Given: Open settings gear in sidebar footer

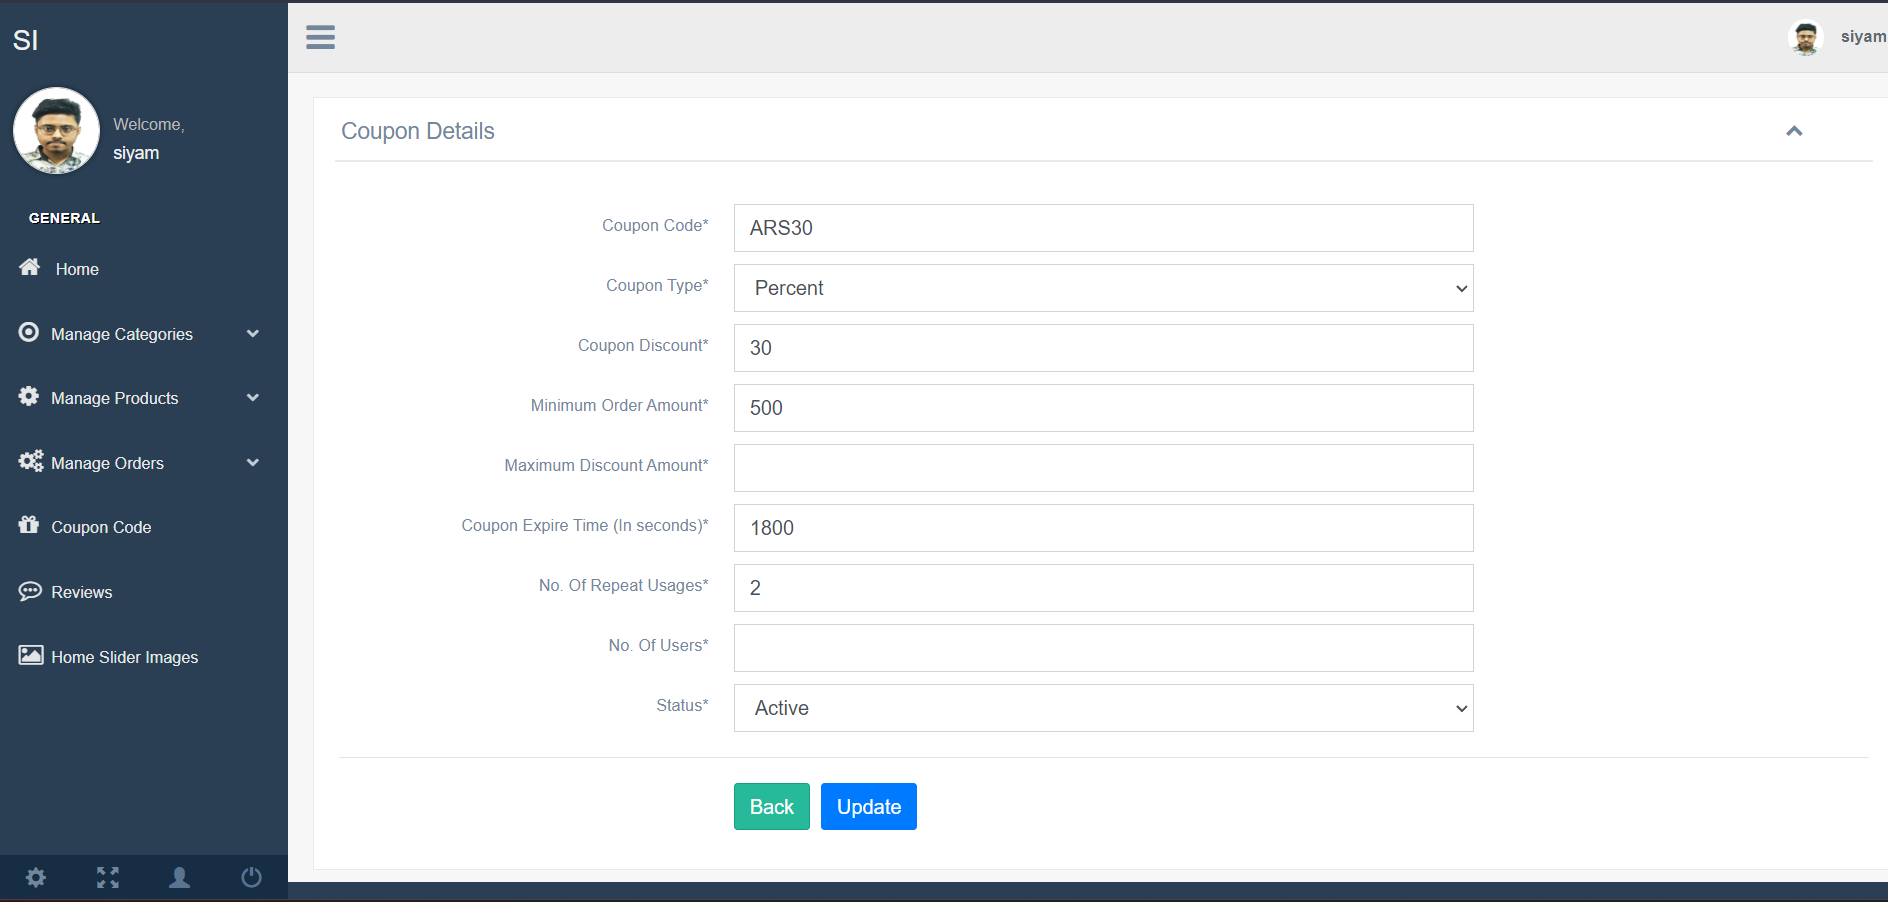Looking at the screenshot, I should point(36,878).
